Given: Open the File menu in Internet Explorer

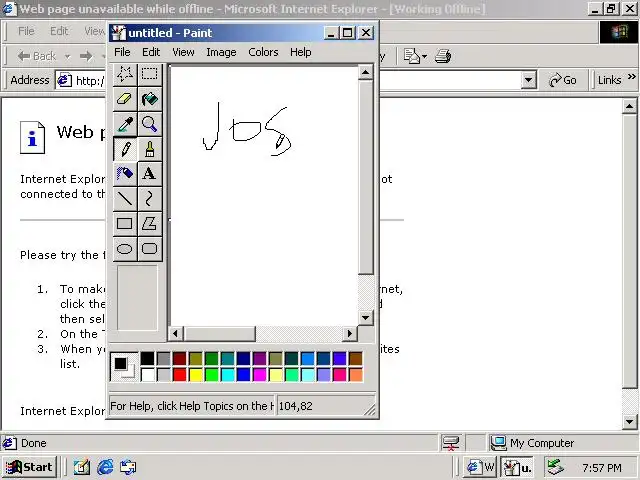Looking at the screenshot, I should 26,31.
